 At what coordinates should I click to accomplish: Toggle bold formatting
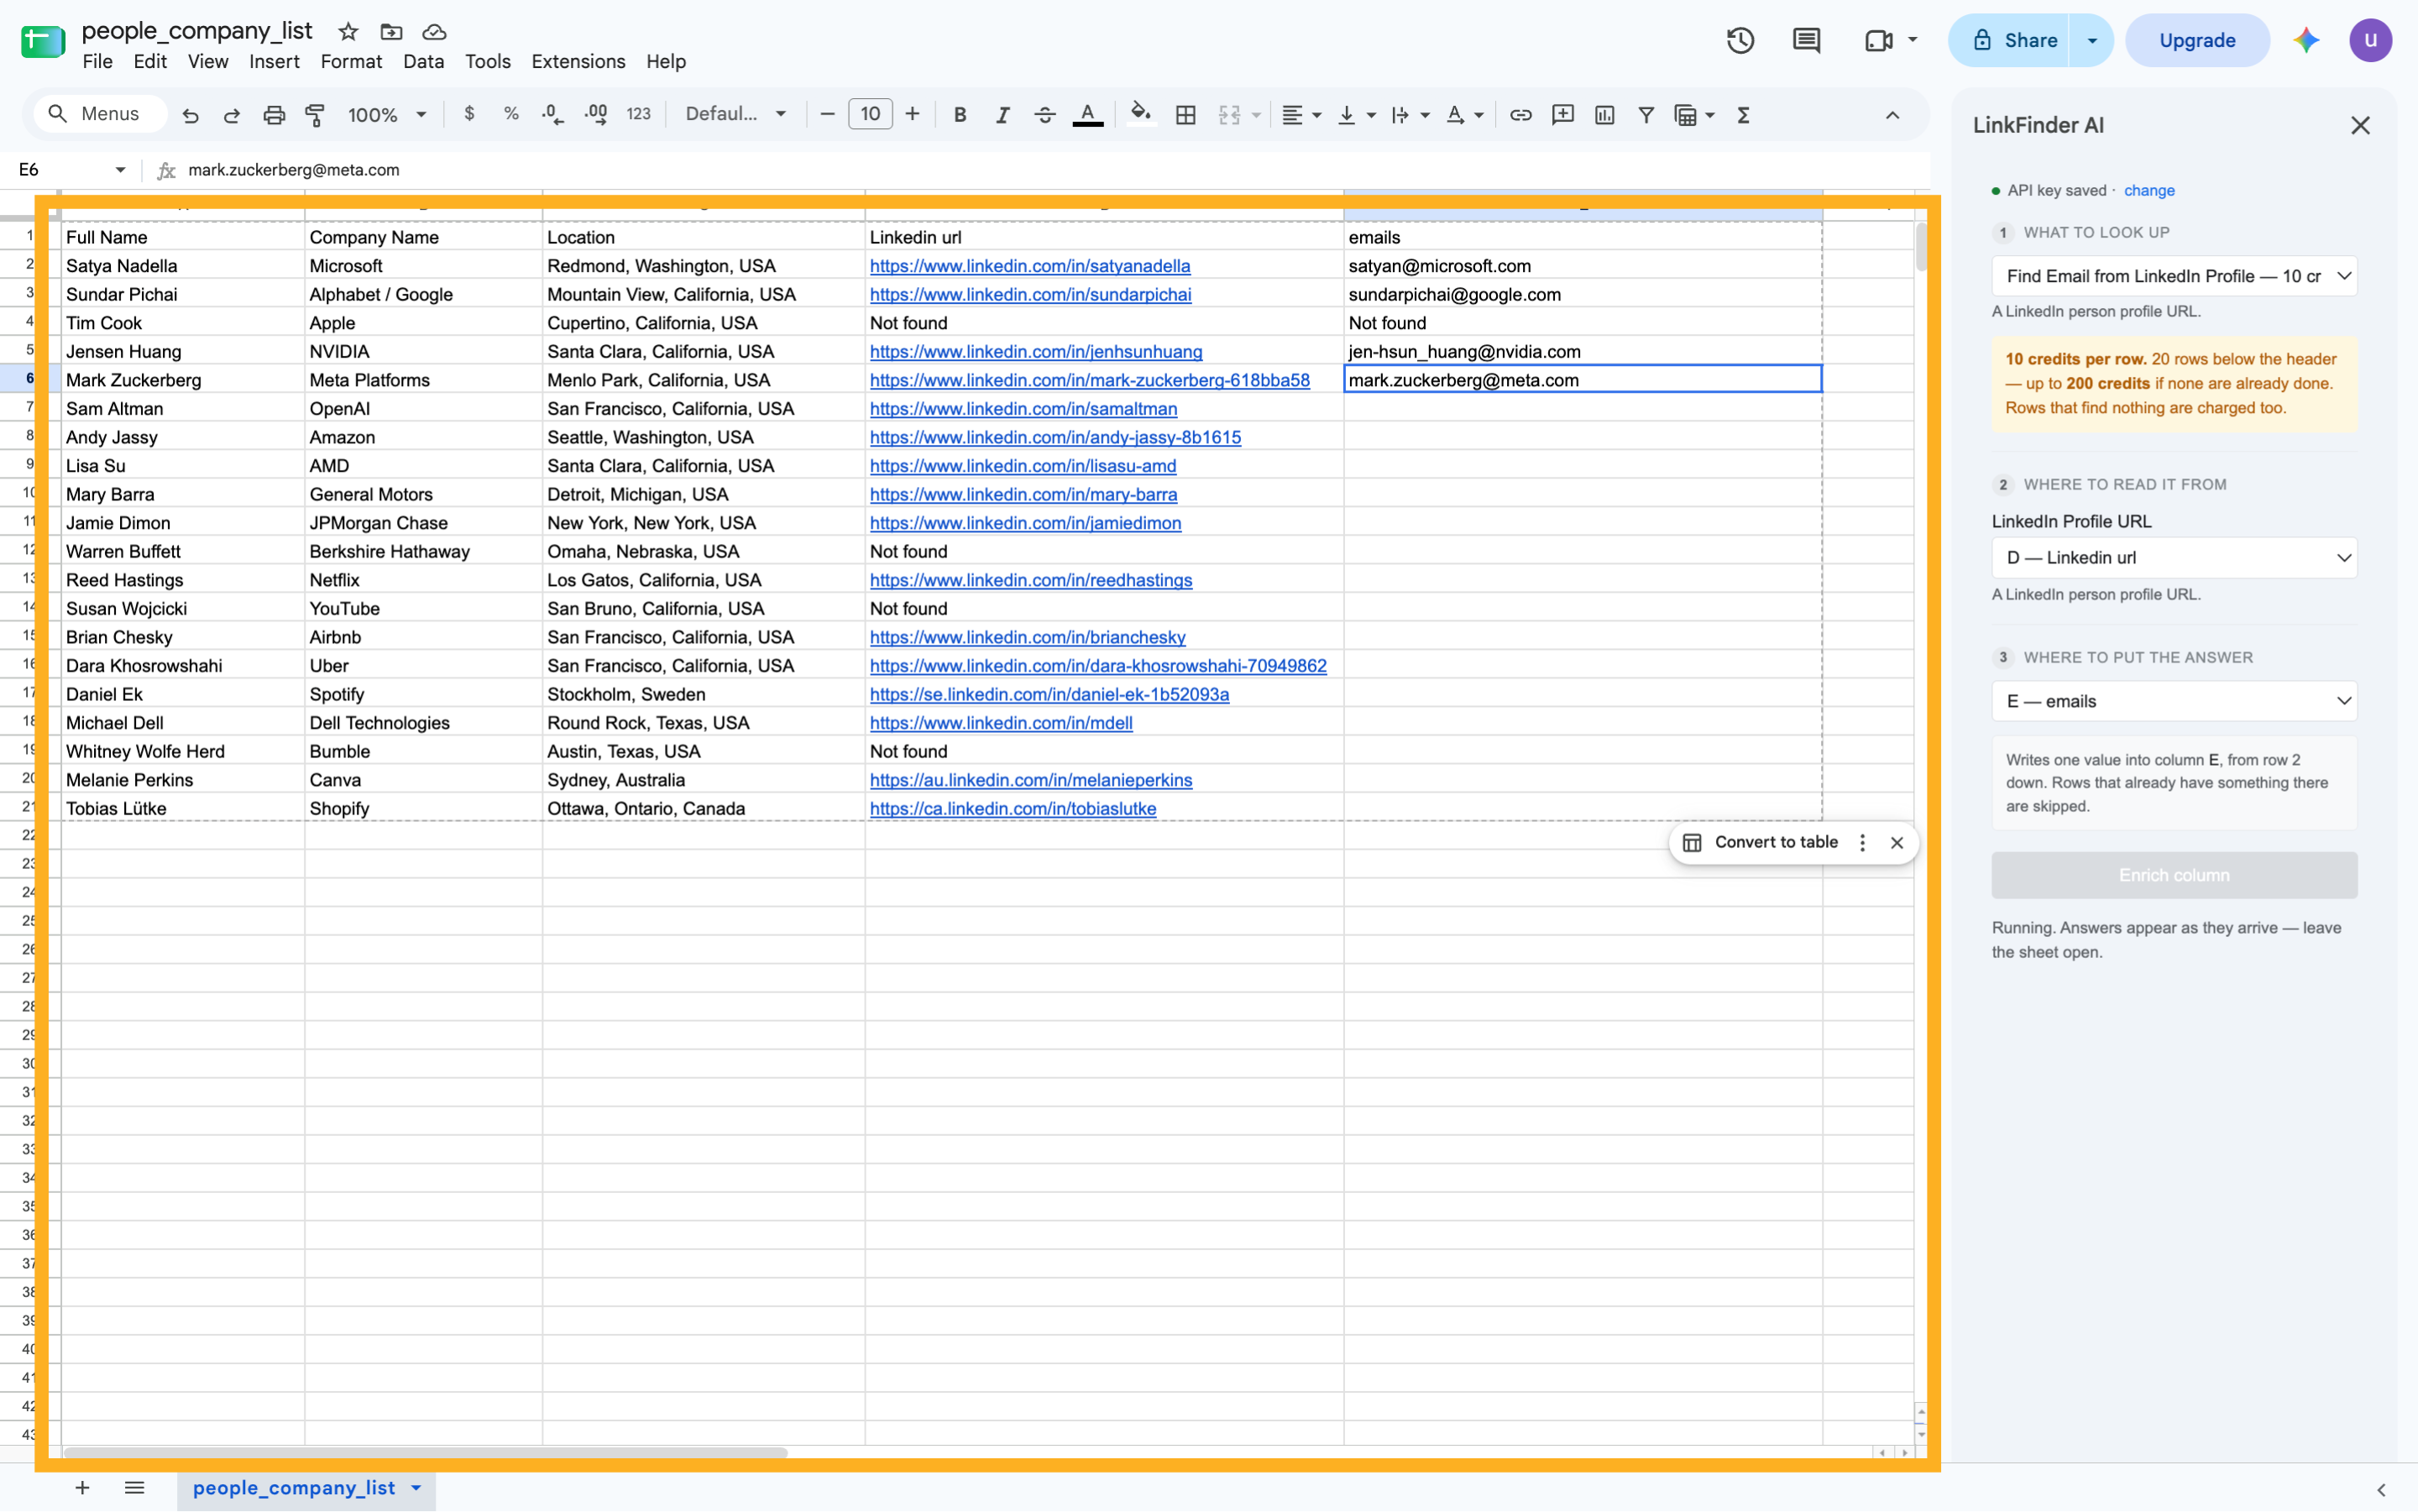pos(960,115)
